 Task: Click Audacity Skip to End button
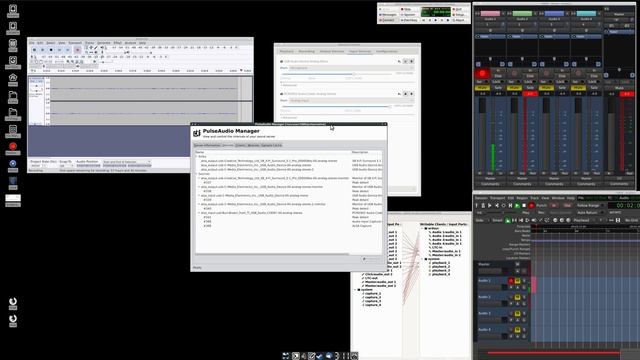click(x=68, y=50)
